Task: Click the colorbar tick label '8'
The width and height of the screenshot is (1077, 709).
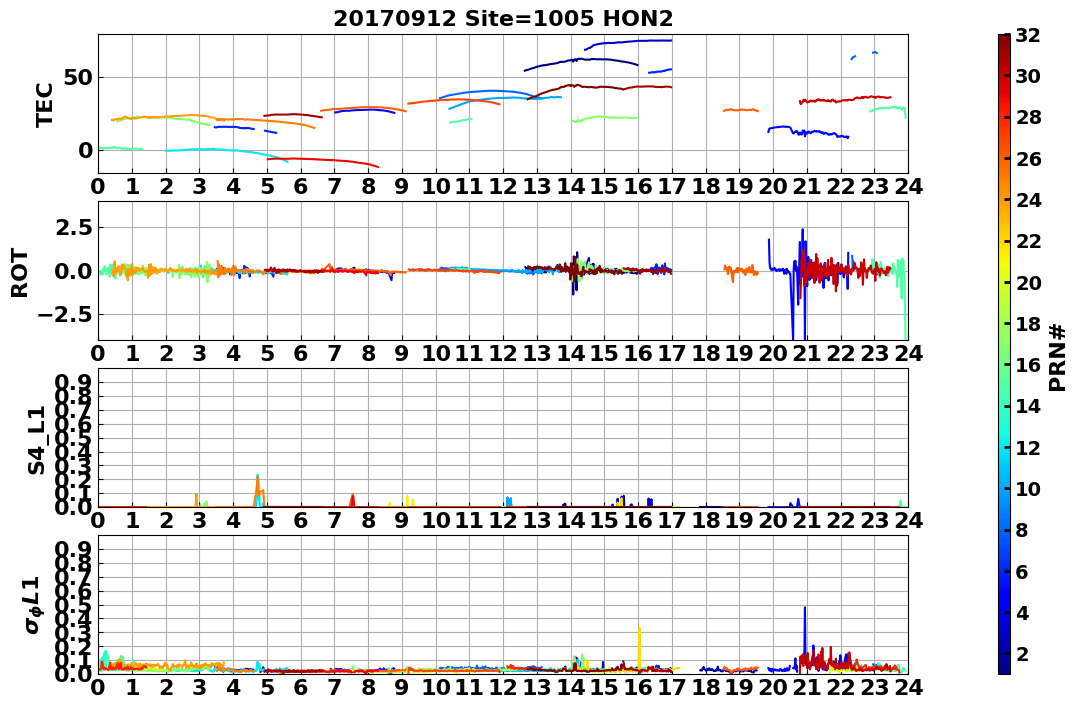Action: pyautogui.click(x=1022, y=530)
